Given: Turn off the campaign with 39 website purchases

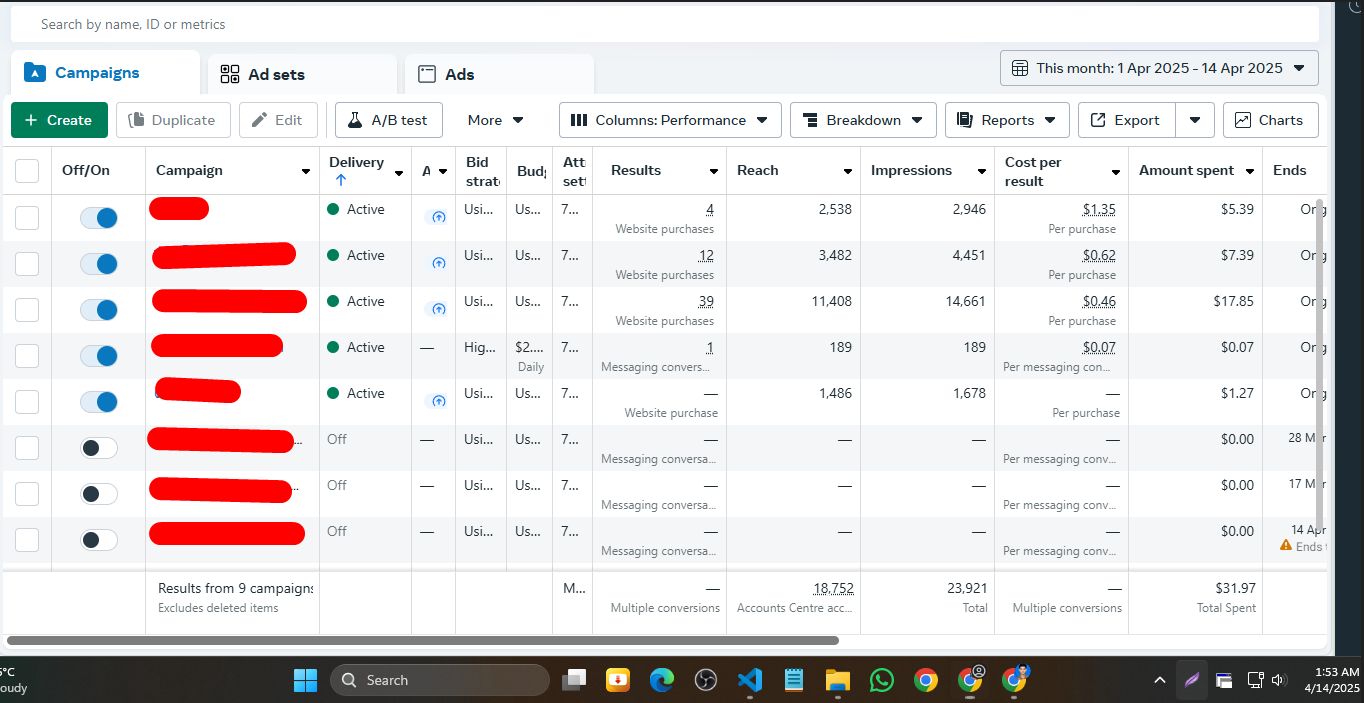Looking at the screenshot, I should 99,310.
